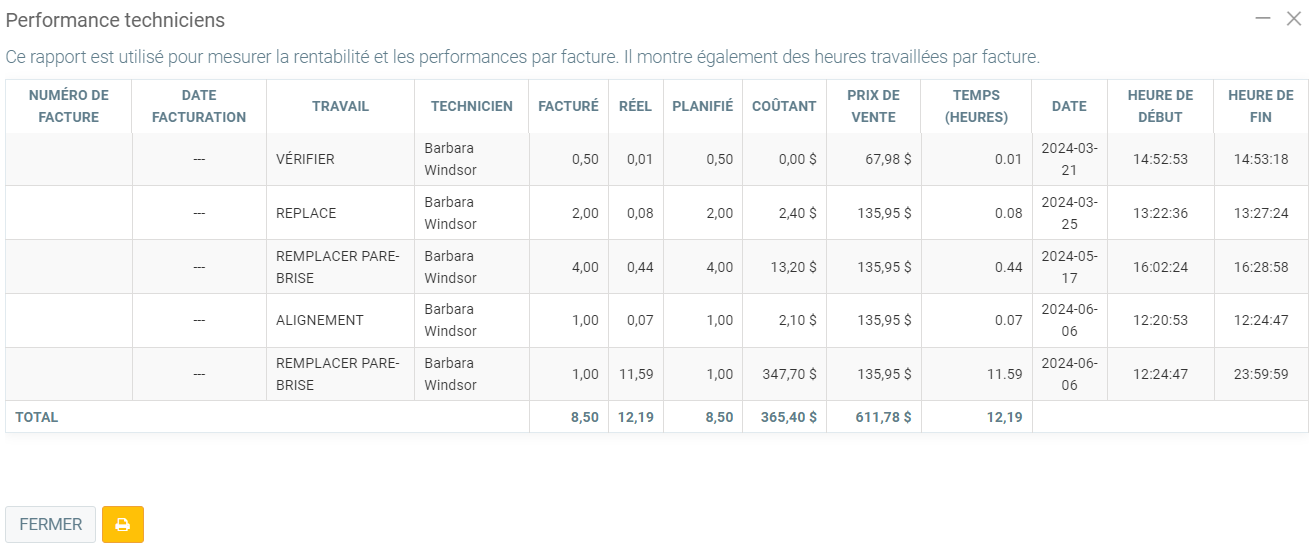This screenshot has width=1314, height=546.
Task: Minimize the Performance techniciens panel
Action: point(1263,19)
